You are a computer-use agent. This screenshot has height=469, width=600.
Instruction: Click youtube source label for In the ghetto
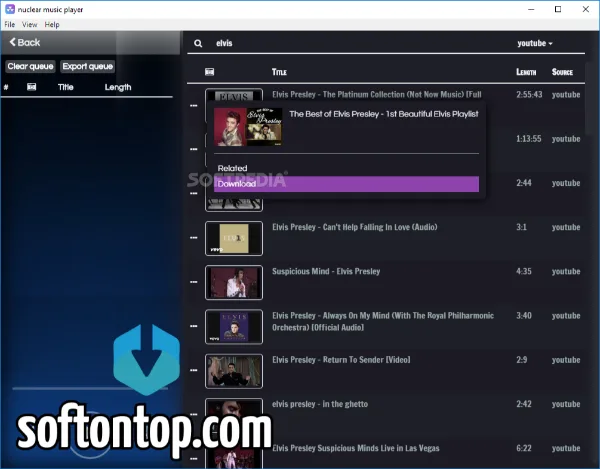[x=566, y=404]
